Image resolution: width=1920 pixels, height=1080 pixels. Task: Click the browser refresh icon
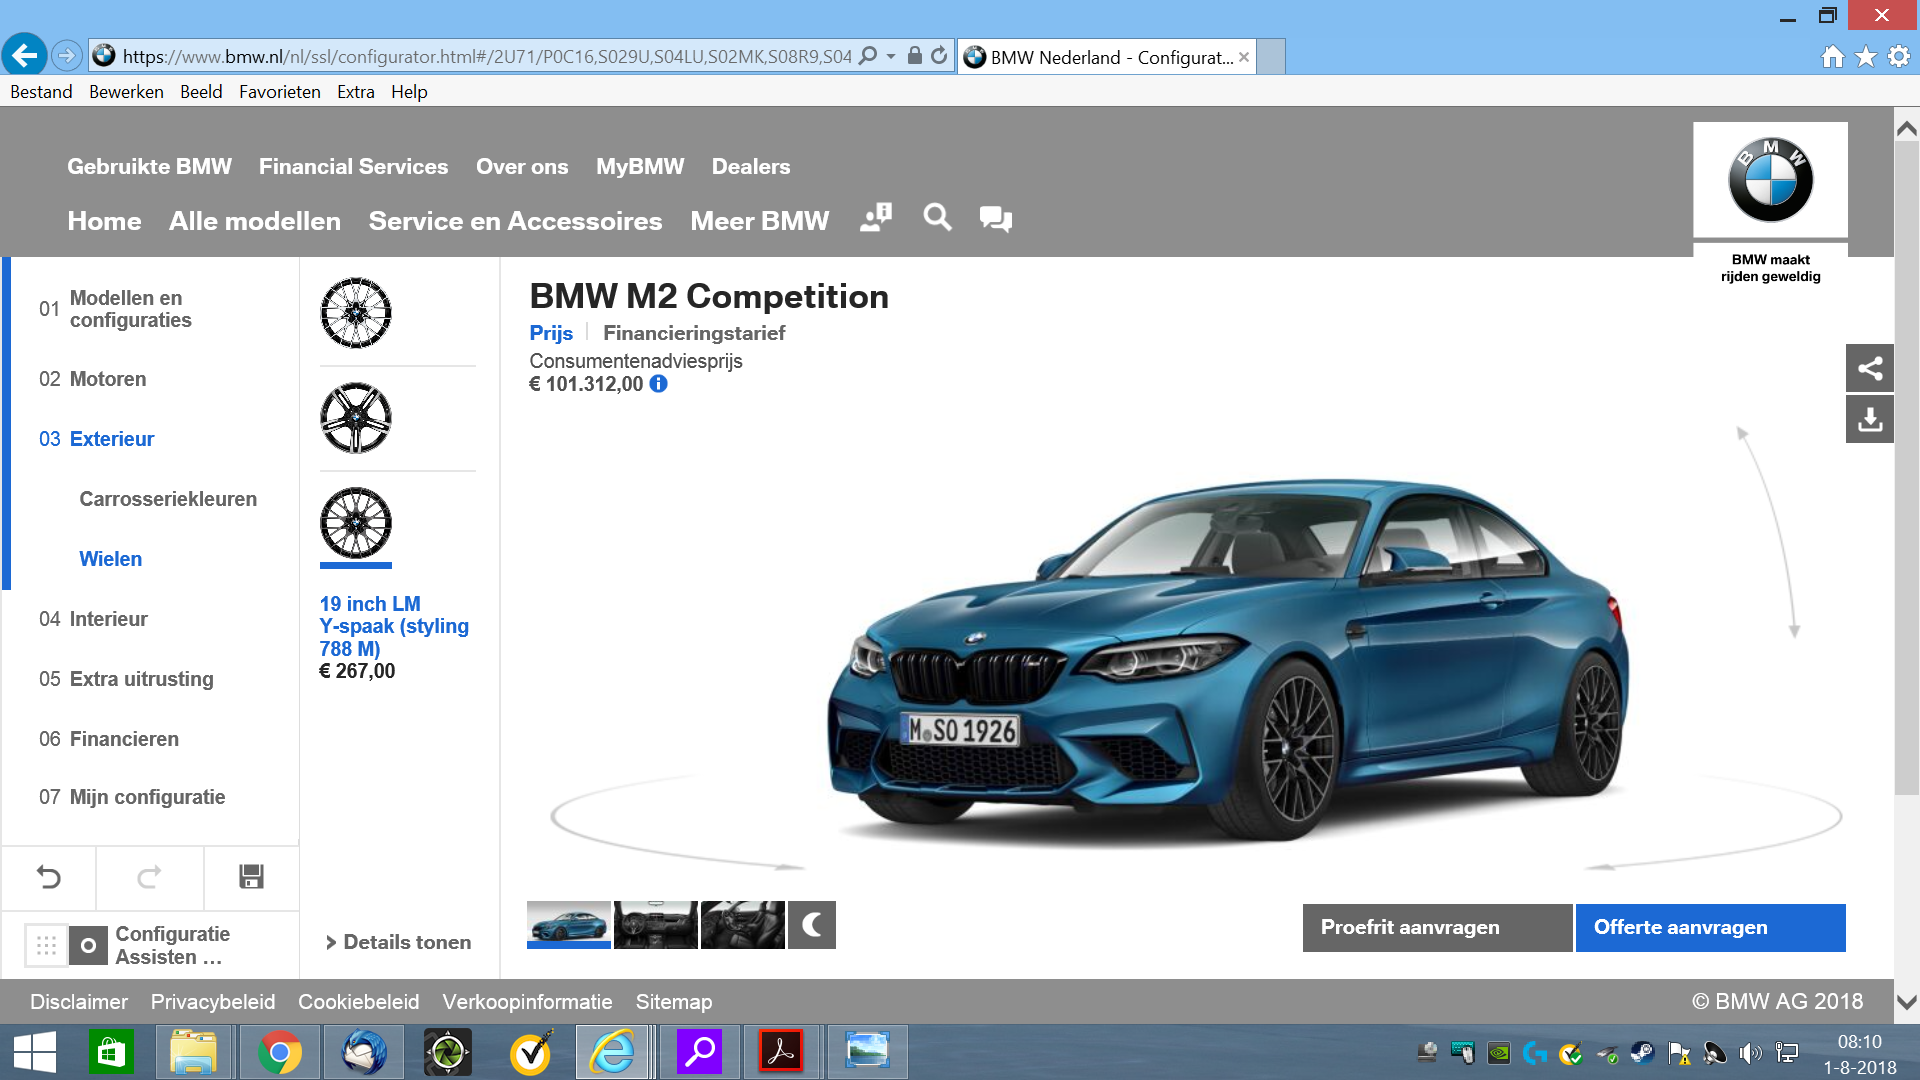(x=939, y=56)
